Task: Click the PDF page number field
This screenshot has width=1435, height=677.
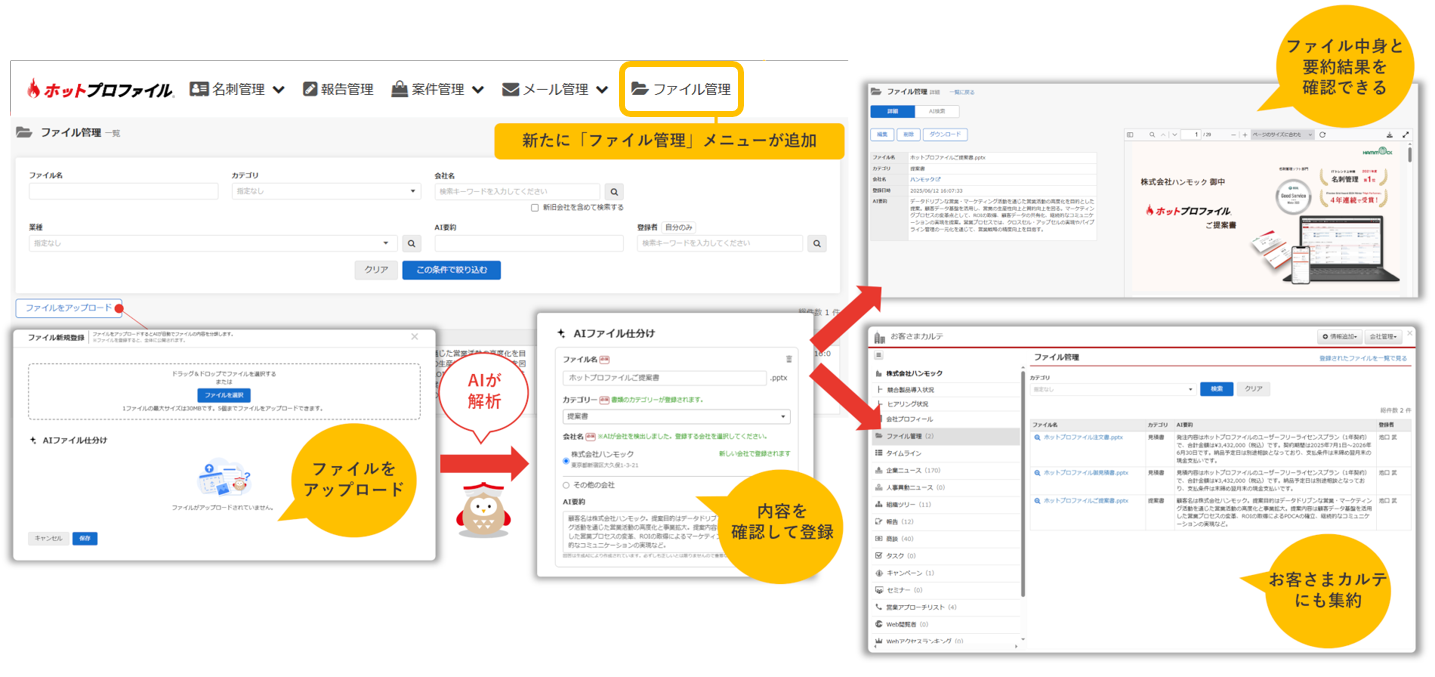Action: (x=1191, y=135)
